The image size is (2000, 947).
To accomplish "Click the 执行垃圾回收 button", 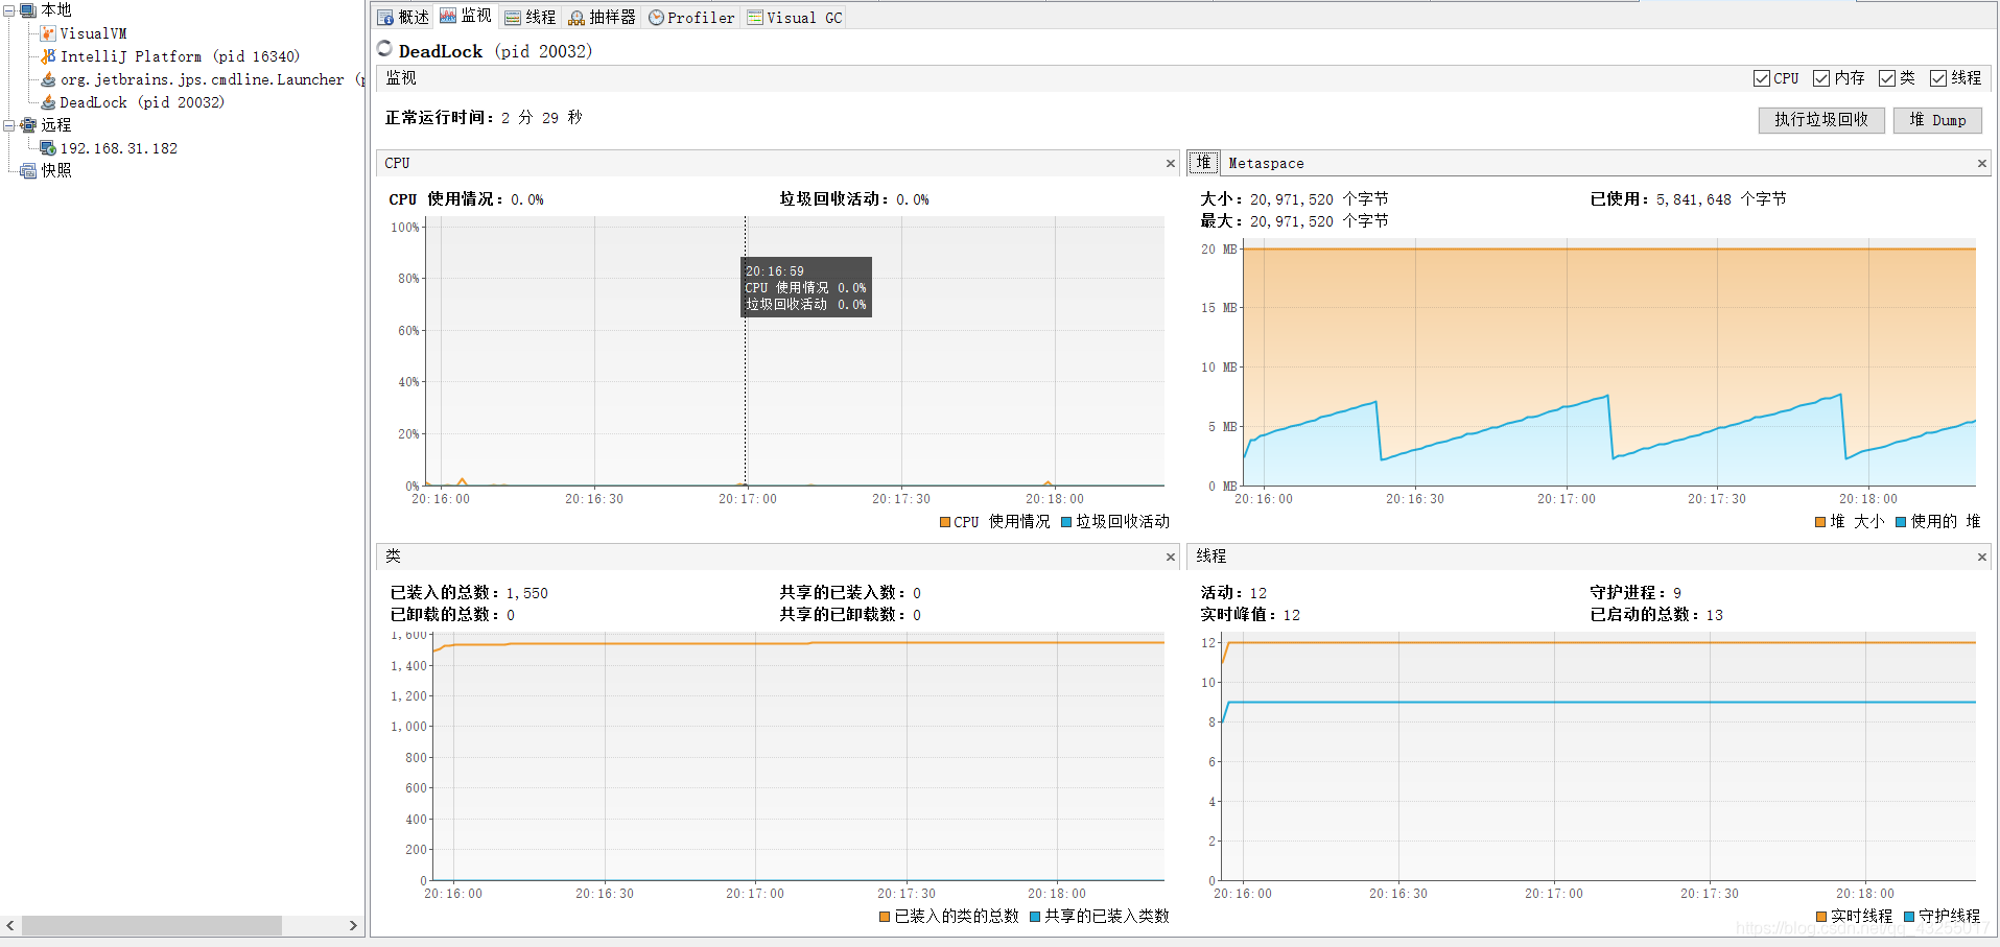I will coord(1821,120).
